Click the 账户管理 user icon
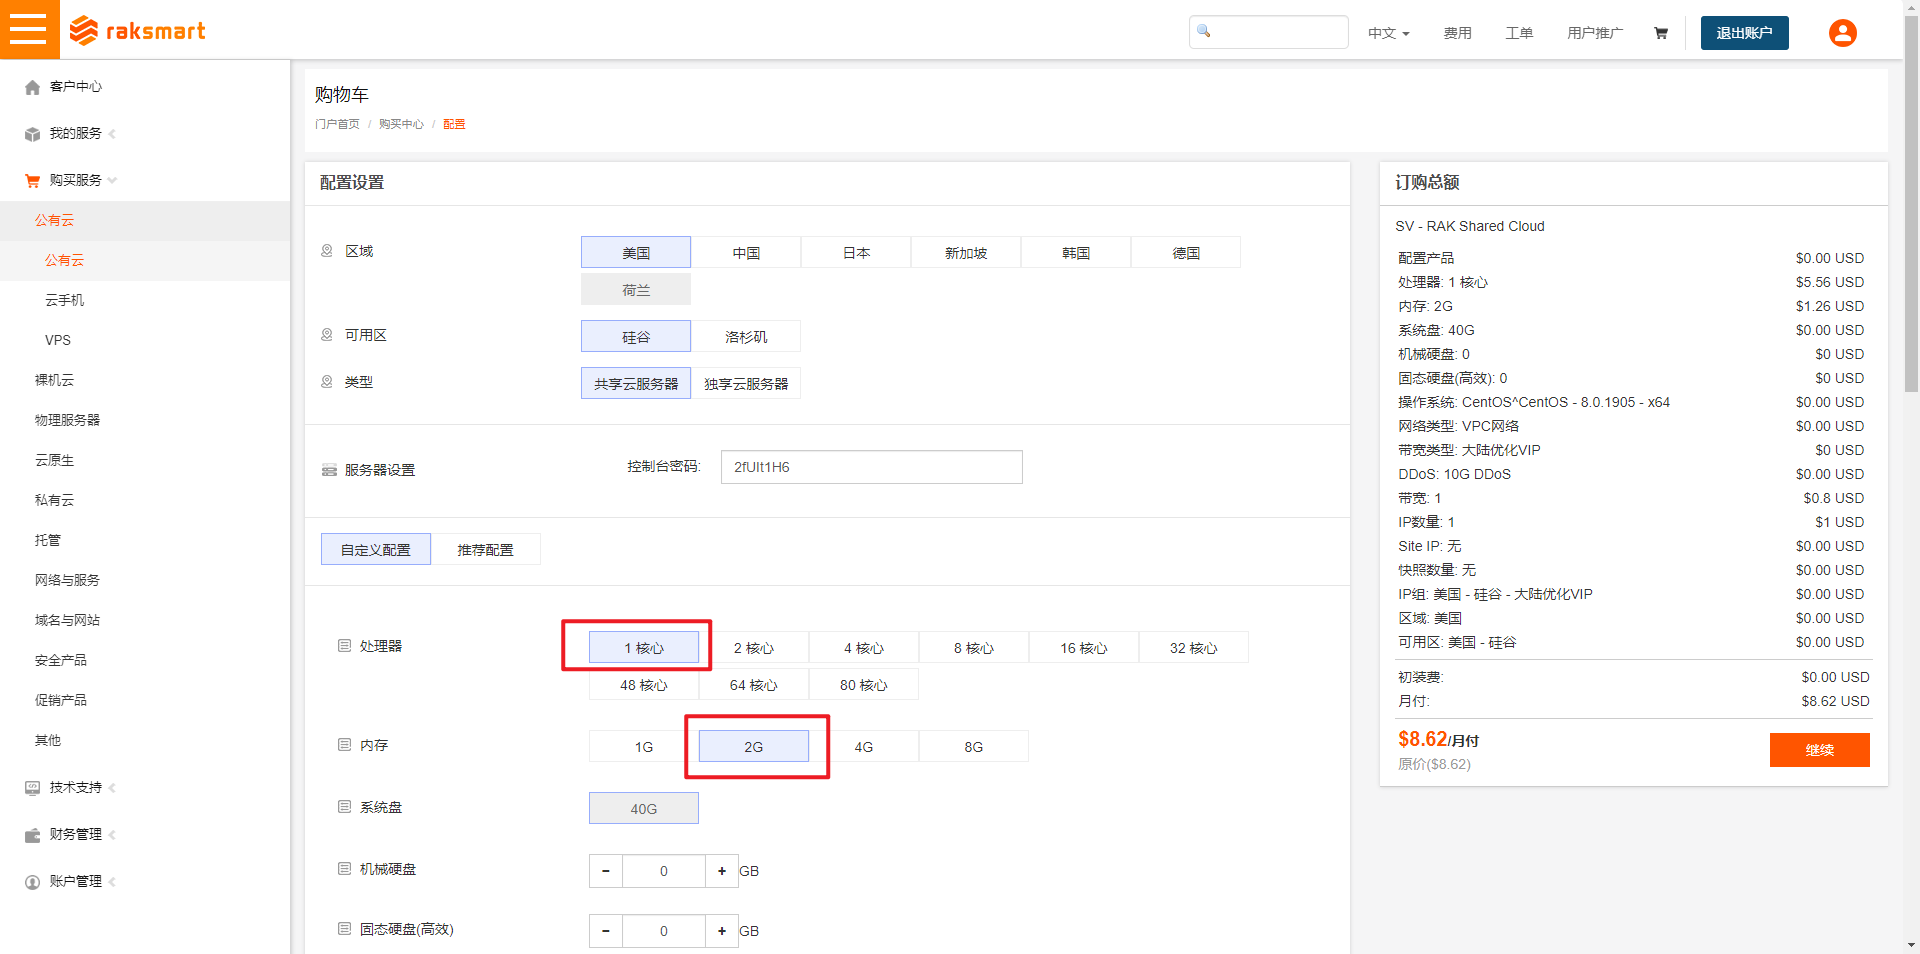 click(x=33, y=882)
